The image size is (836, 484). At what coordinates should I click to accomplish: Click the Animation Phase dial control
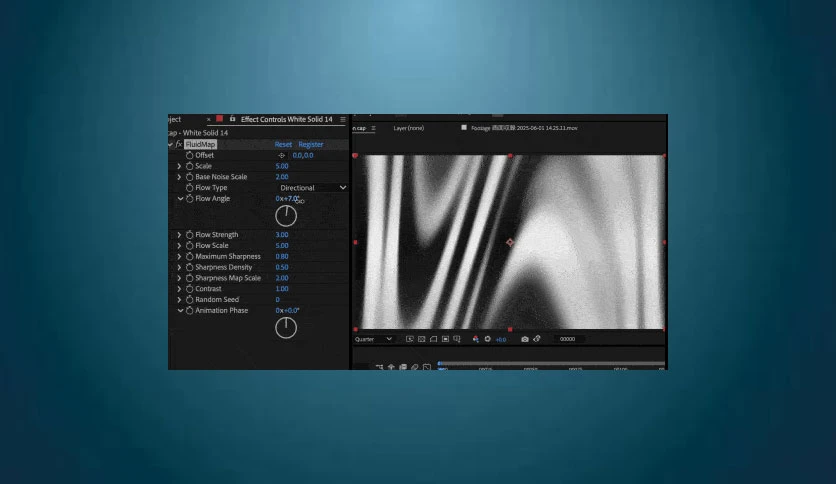[x=286, y=328]
